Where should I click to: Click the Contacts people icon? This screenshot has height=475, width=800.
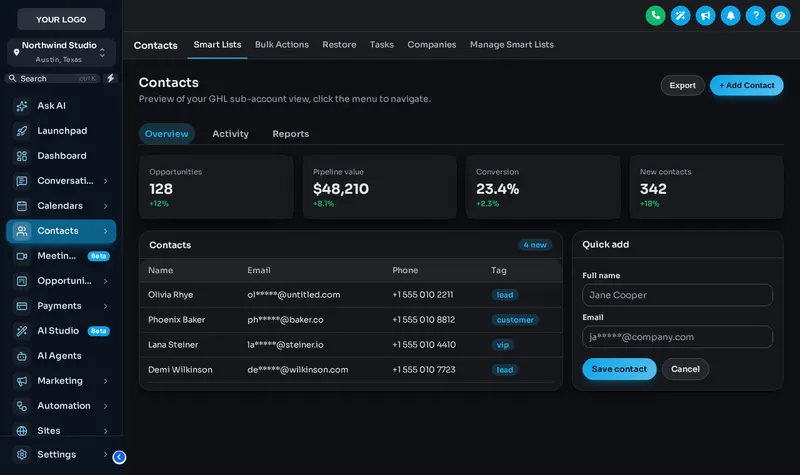point(22,231)
